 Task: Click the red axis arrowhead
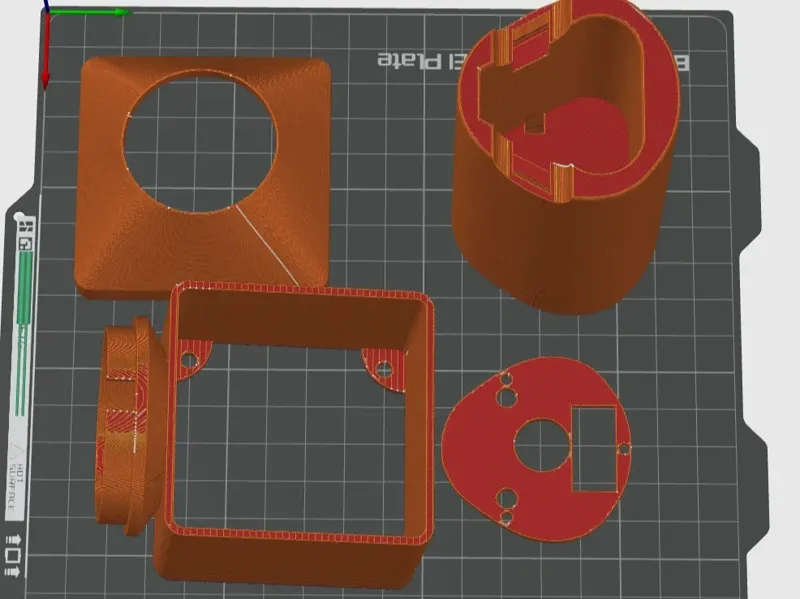pyautogui.click(x=45, y=81)
